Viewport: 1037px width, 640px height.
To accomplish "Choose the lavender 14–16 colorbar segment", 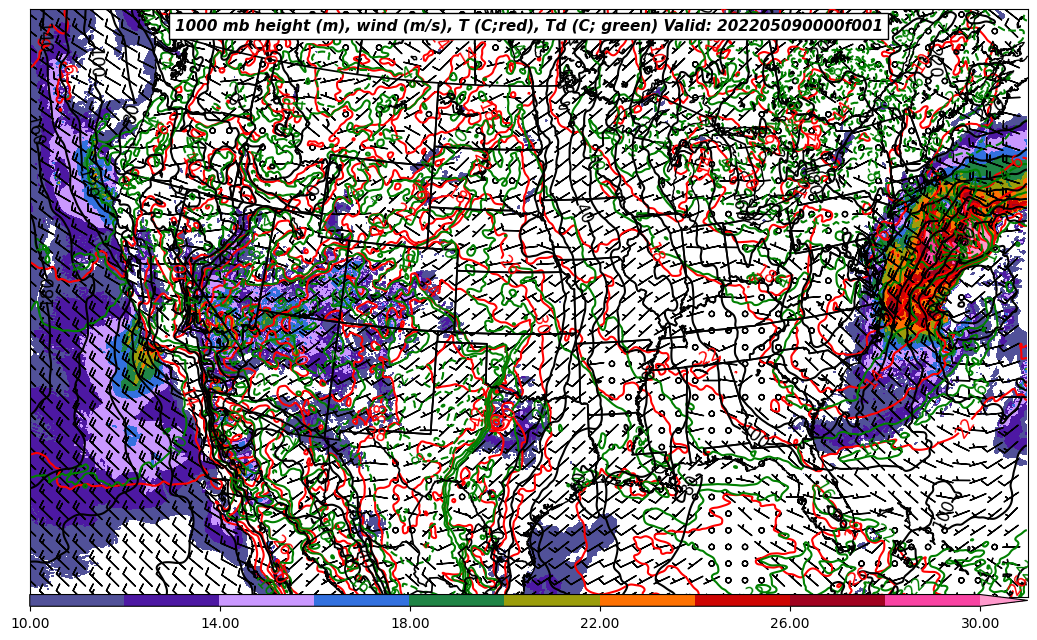I will tap(267, 601).
